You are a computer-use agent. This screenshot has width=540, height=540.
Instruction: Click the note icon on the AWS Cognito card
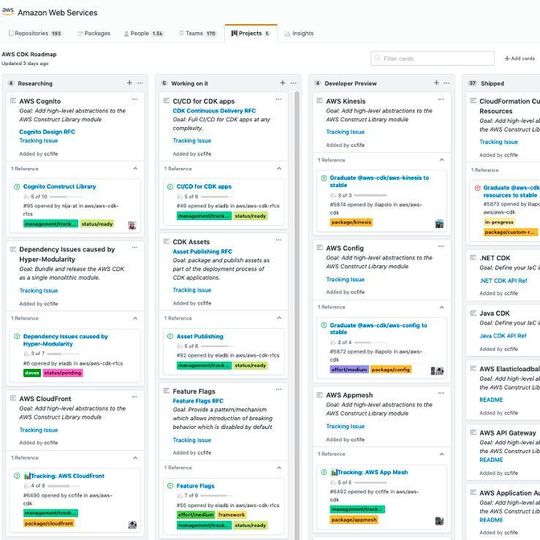pos(13,101)
